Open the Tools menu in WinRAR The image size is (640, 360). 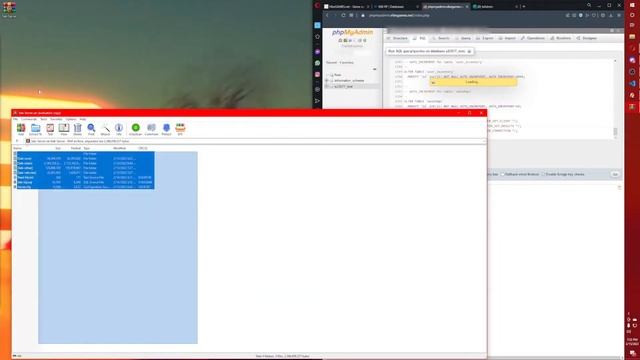(44, 119)
